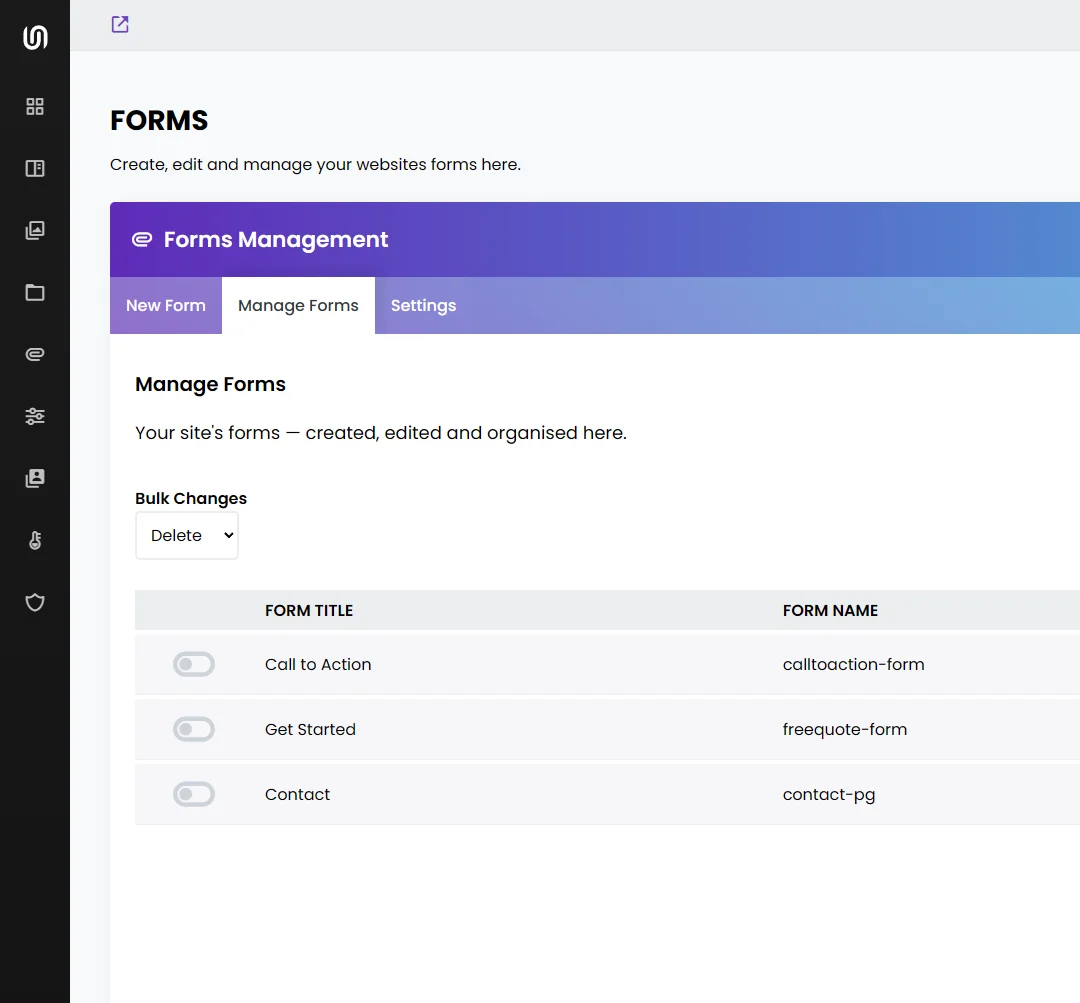Open the sliders settings icon in sidebar
This screenshot has width=1080, height=1003.
coord(35,416)
